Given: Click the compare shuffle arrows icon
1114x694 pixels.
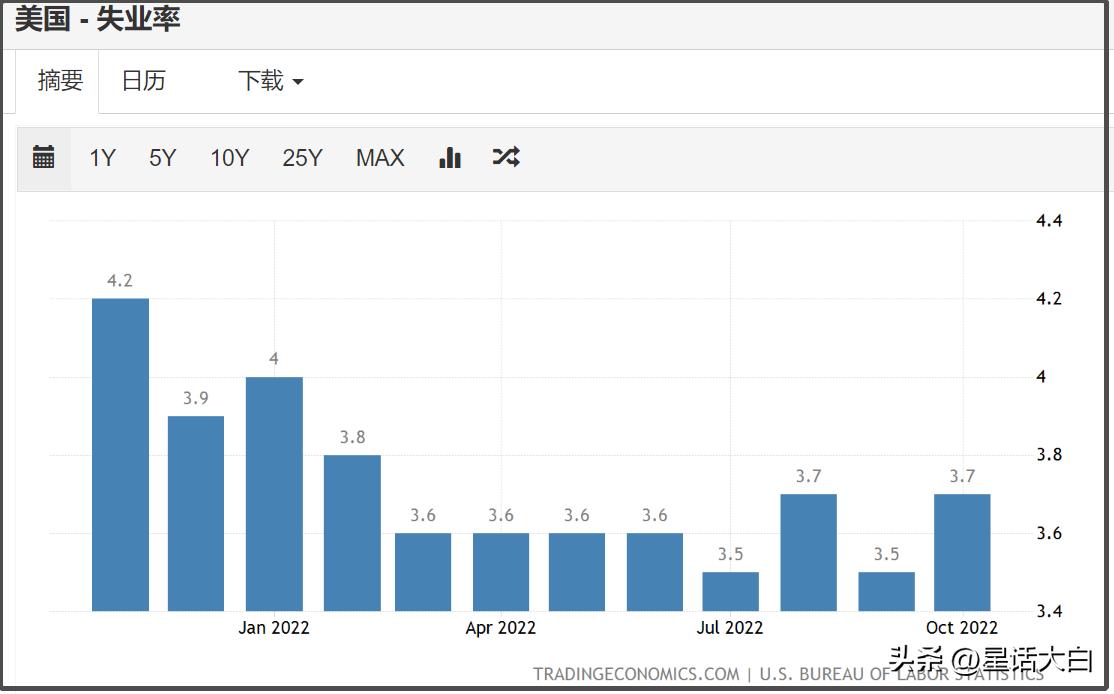Looking at the screenshot, I should coord(506,157).
